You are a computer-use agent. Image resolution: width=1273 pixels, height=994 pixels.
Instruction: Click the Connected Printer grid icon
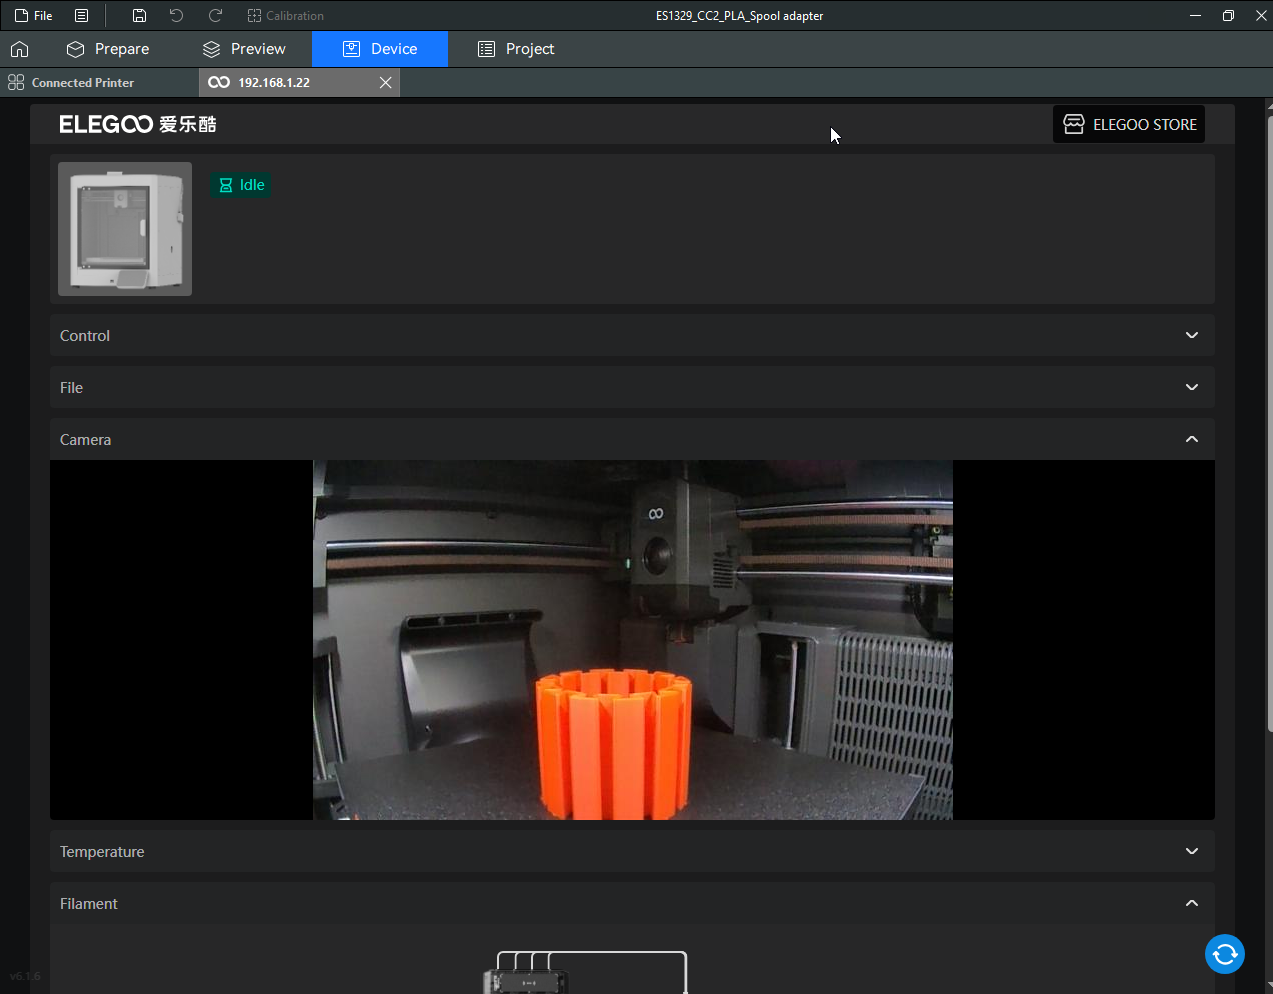coord(16,82)
